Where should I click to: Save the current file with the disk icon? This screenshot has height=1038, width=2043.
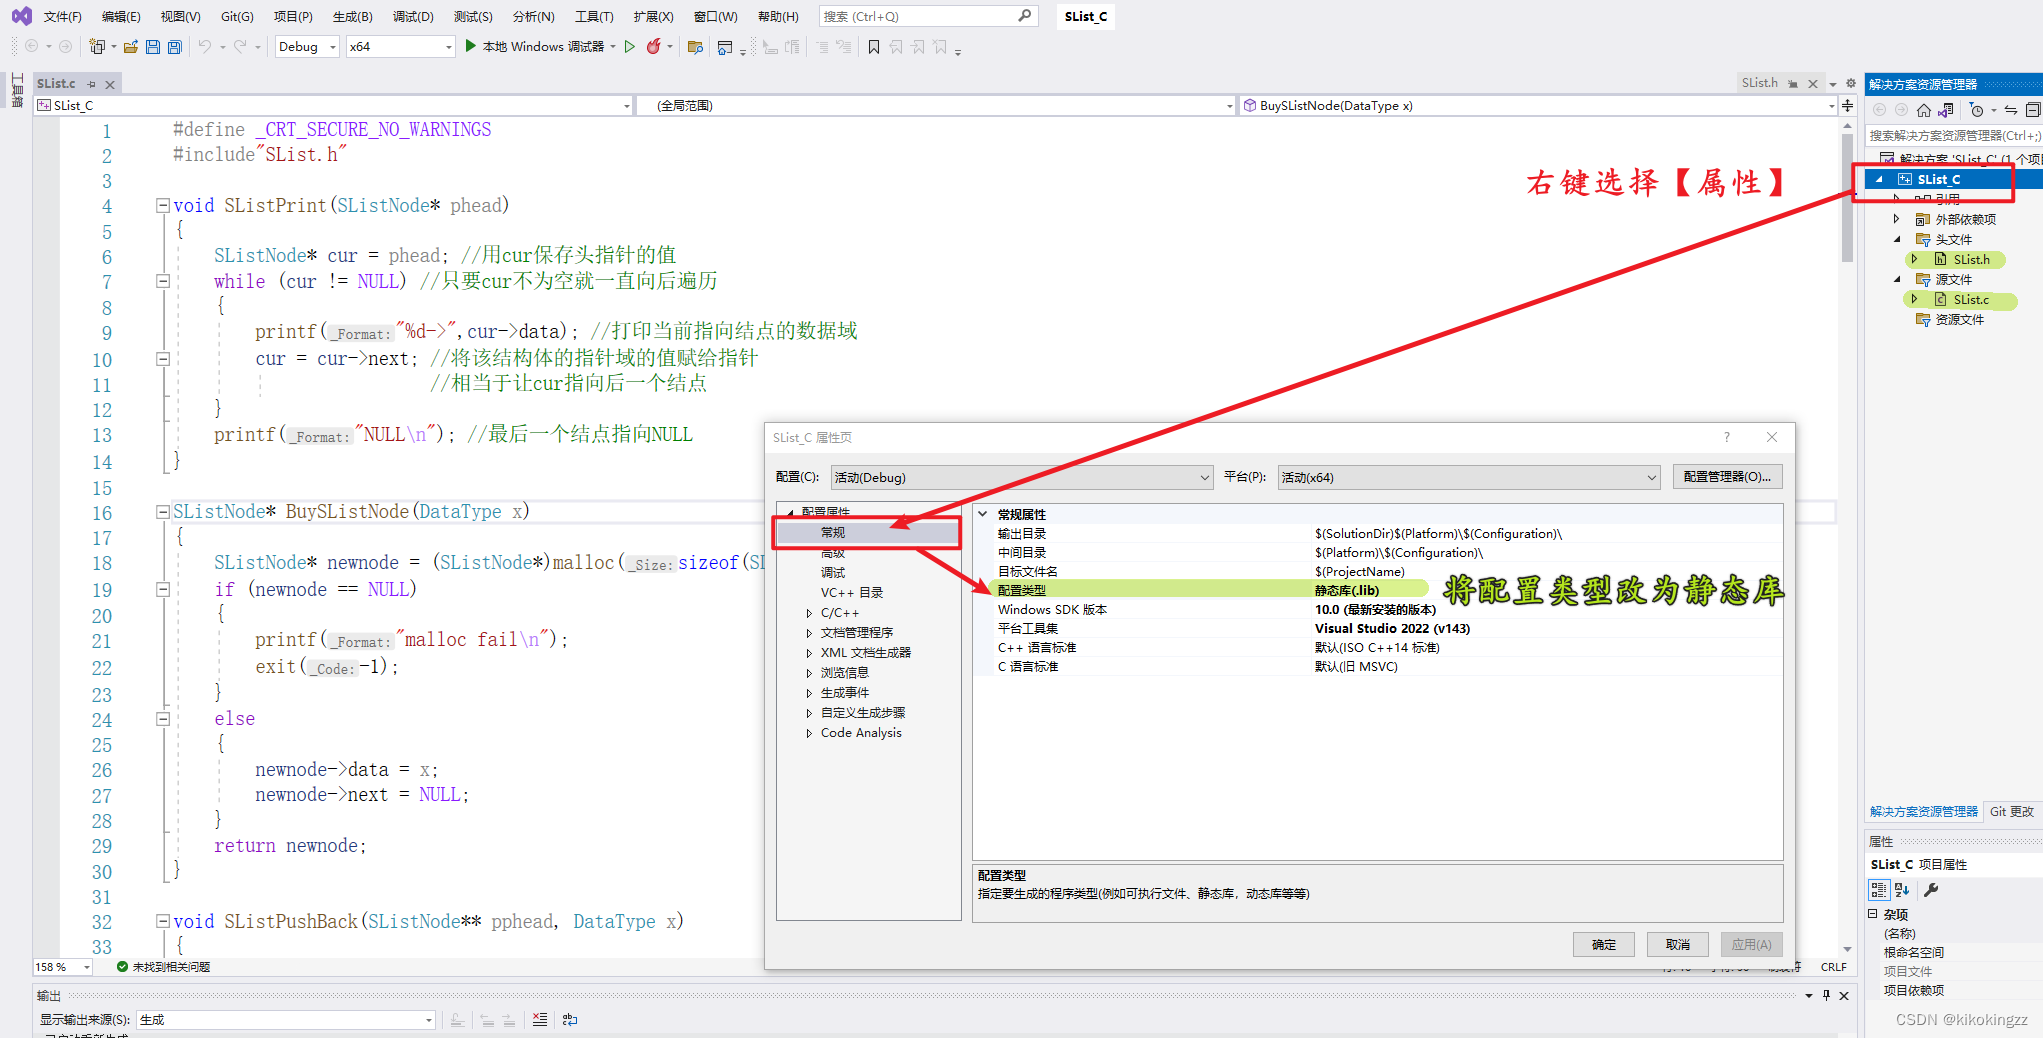pos(153,47)
